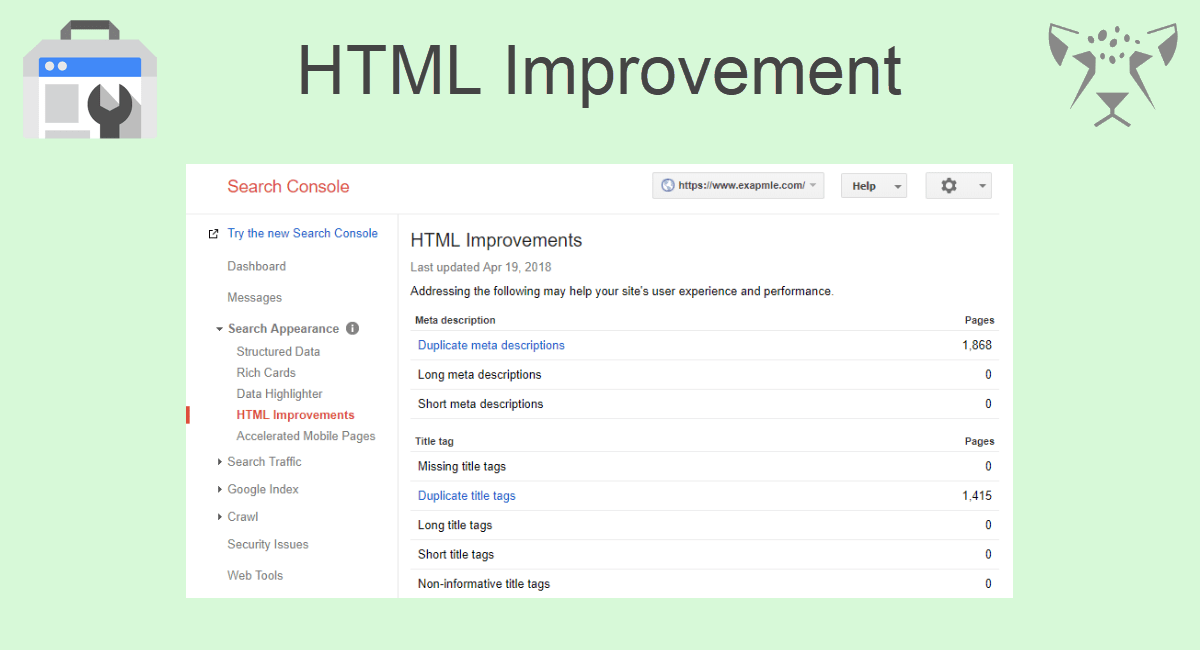Viewport: 1200px width, 650px height.
Task: Click the leopard face logo
Action: tap(1113, 73)
